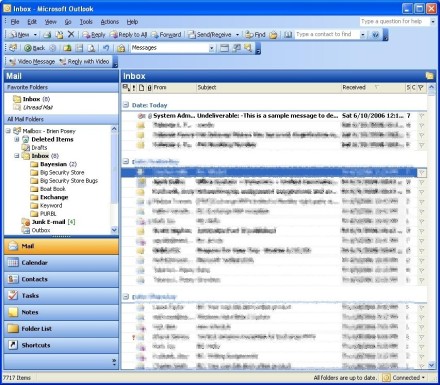
Task: Open the Messages current view combo box
Action: pyautogui.click(x=173, y=48)
